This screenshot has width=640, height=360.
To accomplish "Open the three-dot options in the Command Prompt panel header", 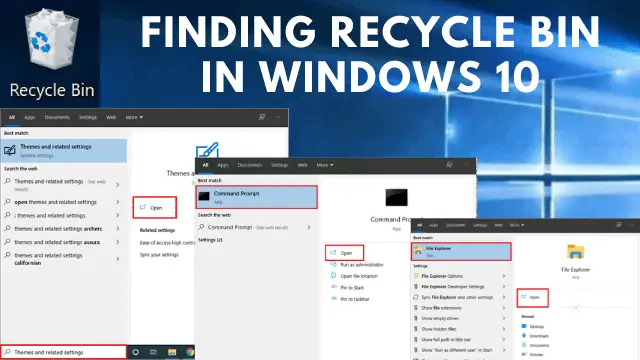I will click(x=465, y=165).
